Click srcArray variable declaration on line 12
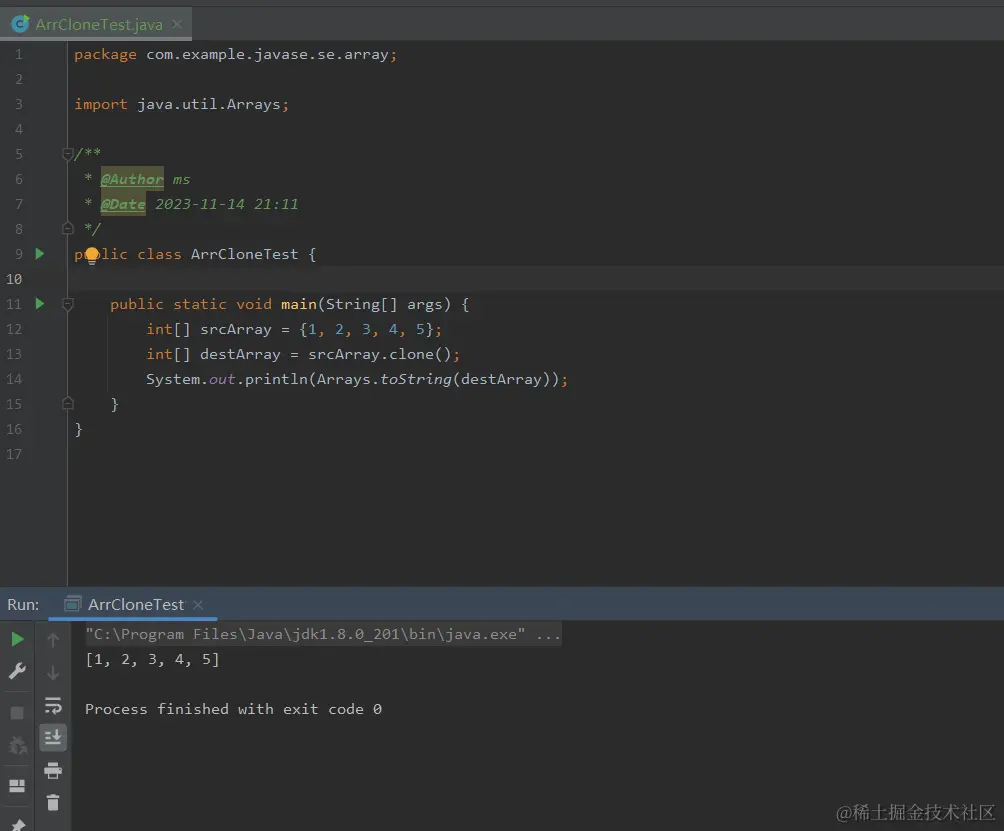 236,329
